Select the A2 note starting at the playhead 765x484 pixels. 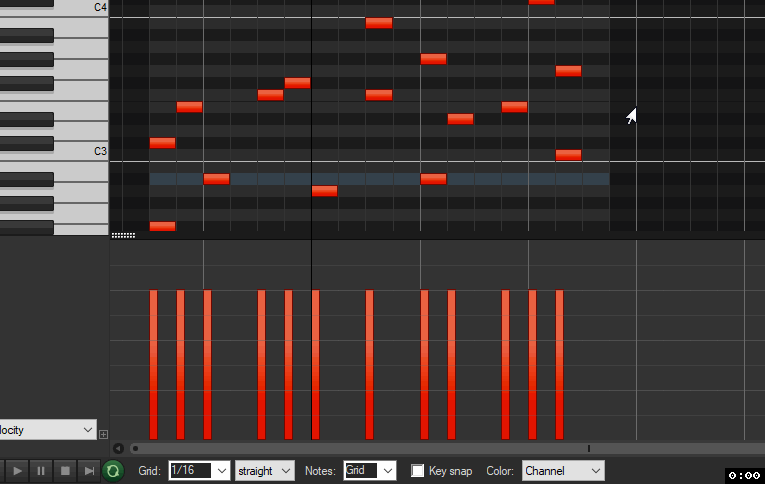324,191
